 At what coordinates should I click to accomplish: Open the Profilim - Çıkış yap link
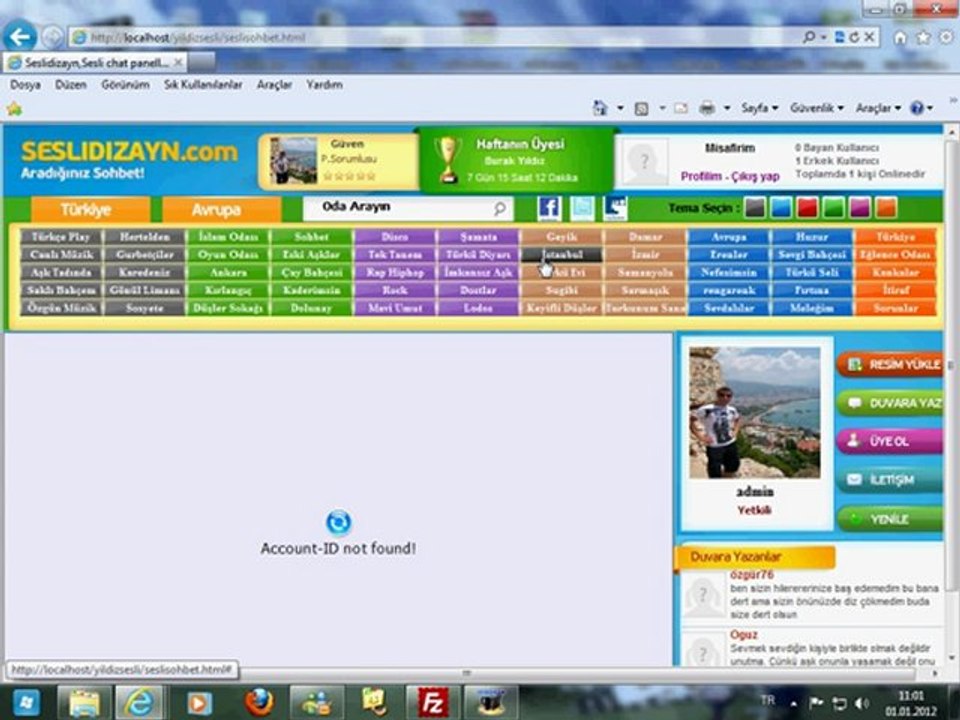[x=730, y=176]
